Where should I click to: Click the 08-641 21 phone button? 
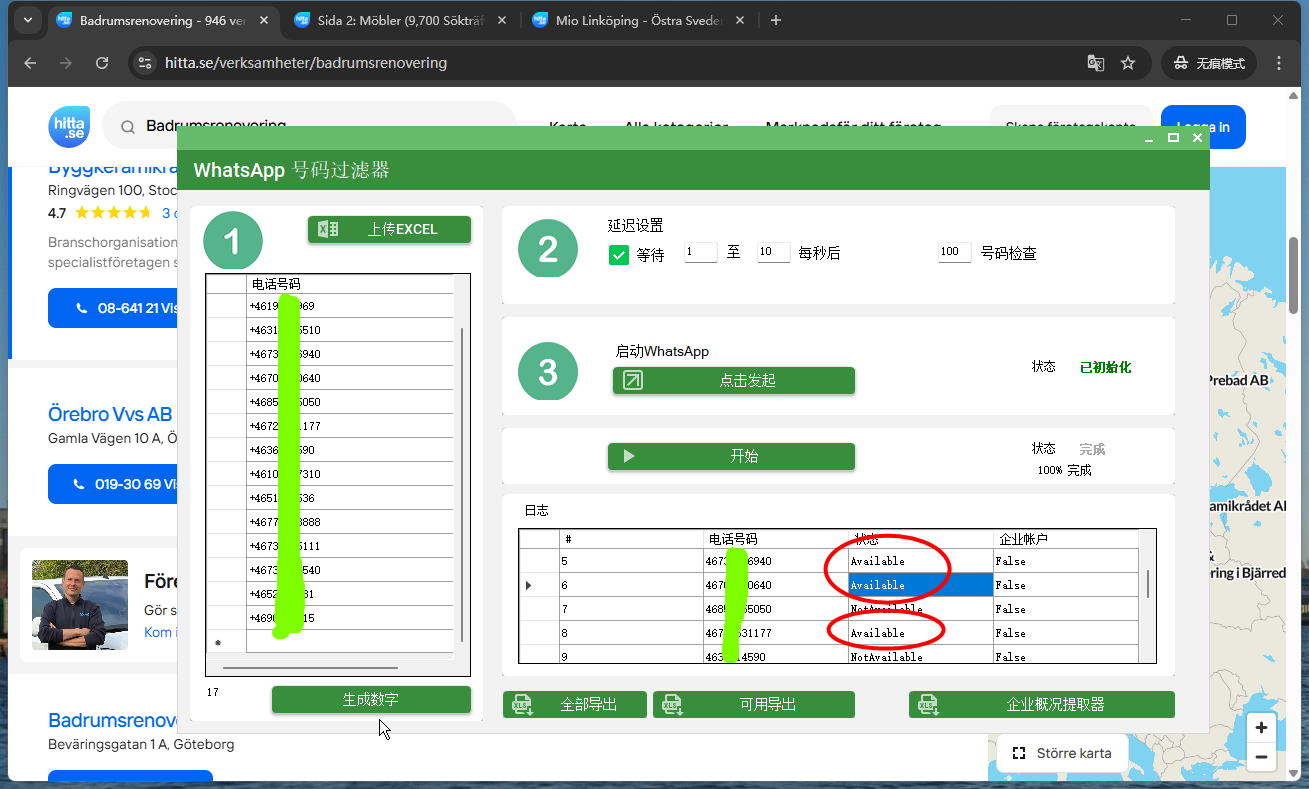tap(113, 308)
